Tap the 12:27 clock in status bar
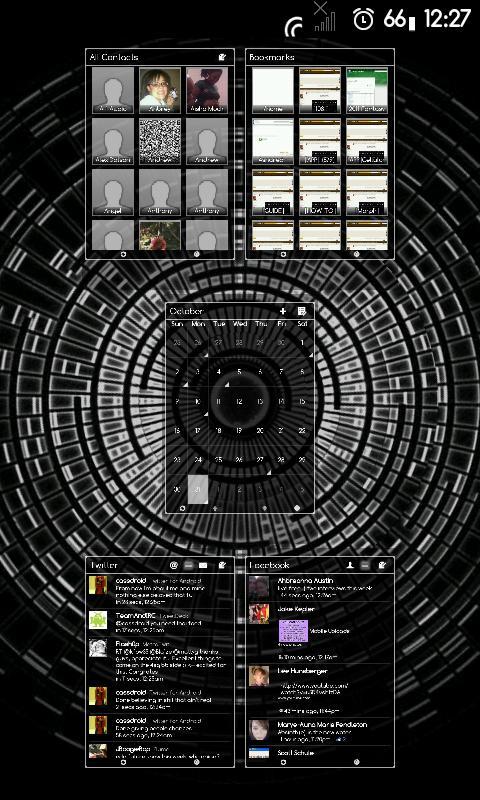This screenshot has height=800, width=480. (x=447, y=19)
